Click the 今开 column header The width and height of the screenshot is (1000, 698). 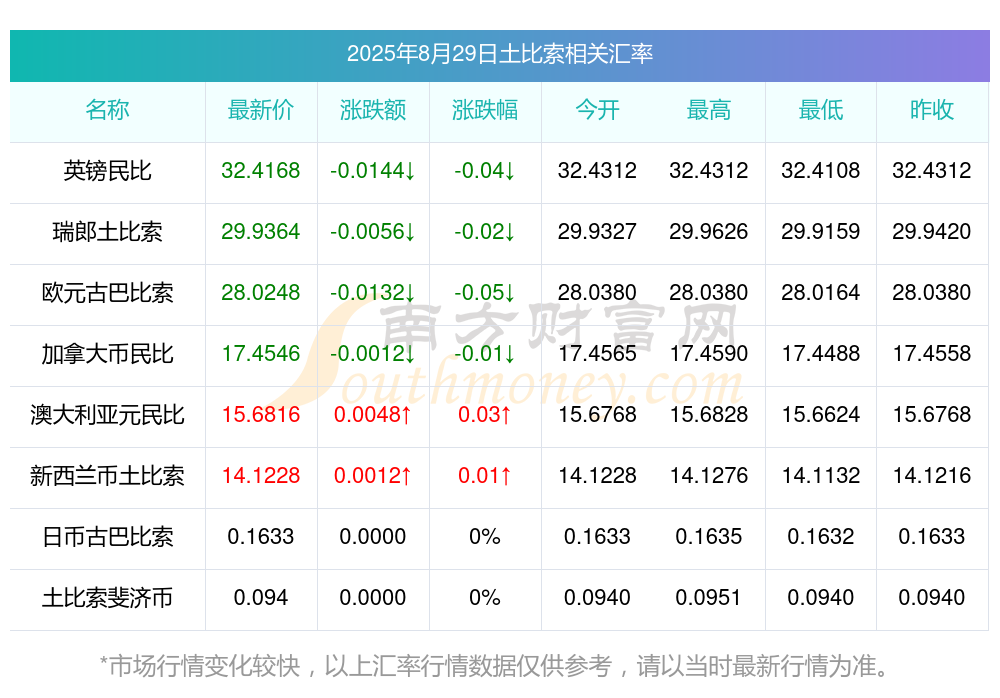(597, 110)
